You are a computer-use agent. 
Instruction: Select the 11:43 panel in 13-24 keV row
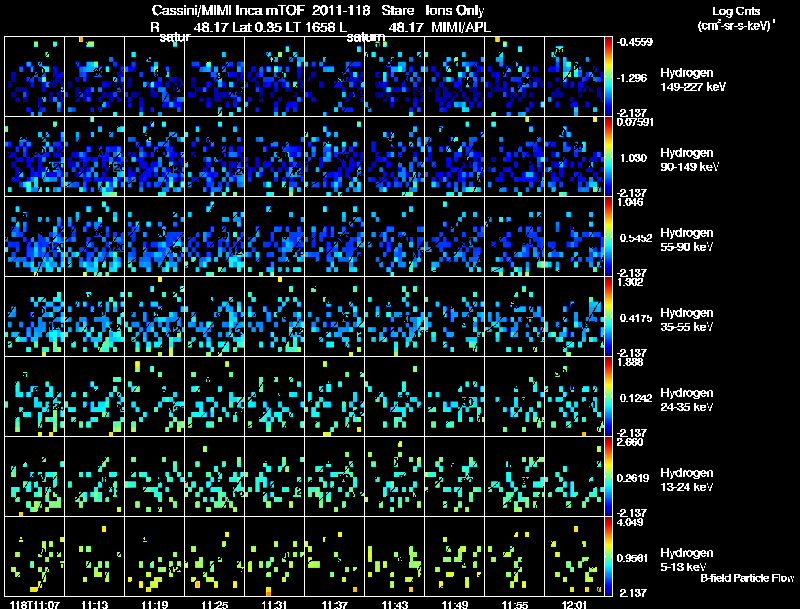394,477
